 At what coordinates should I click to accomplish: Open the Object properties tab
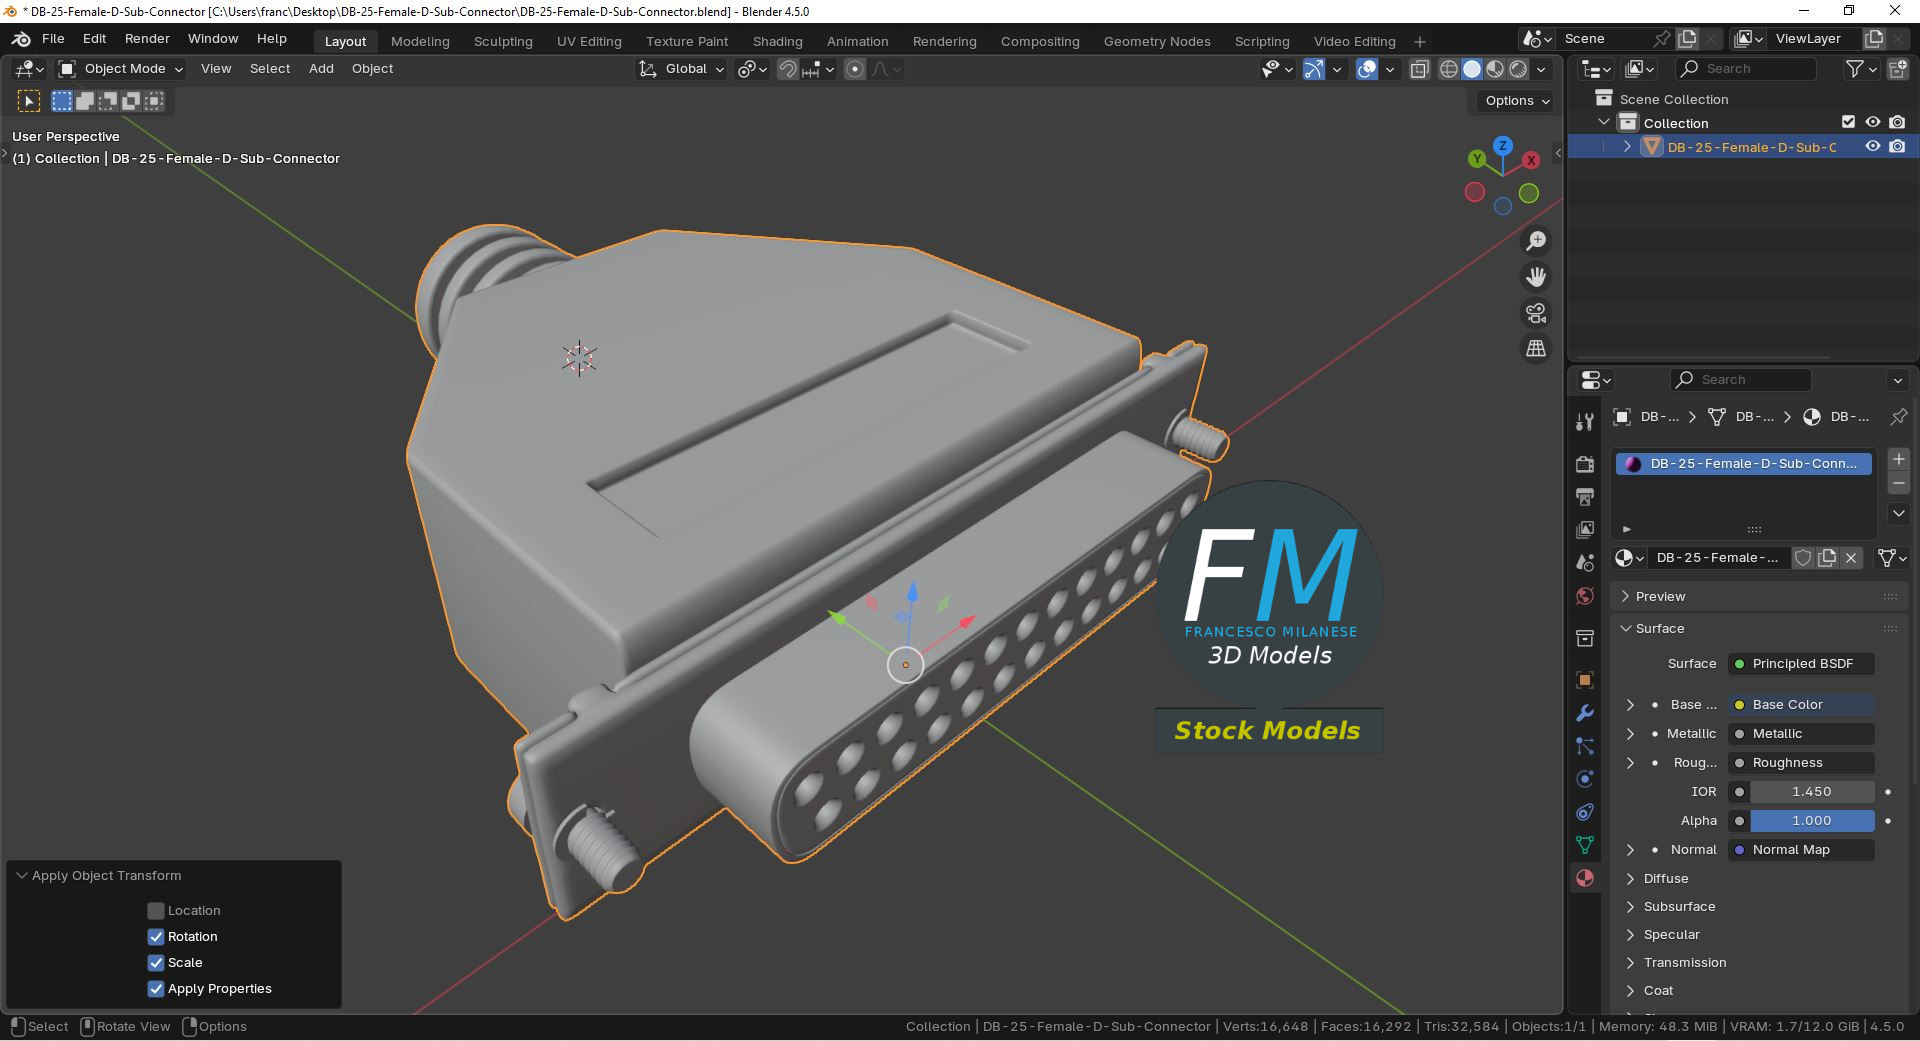pos(1585,680)
